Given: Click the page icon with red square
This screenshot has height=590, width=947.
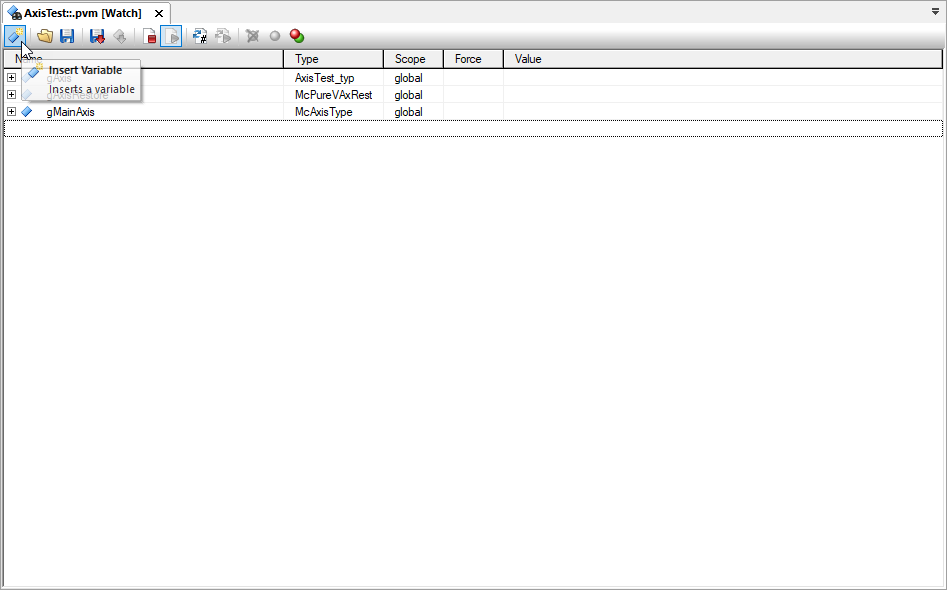Looking at the screenshot, I should [x=149, y=36].
